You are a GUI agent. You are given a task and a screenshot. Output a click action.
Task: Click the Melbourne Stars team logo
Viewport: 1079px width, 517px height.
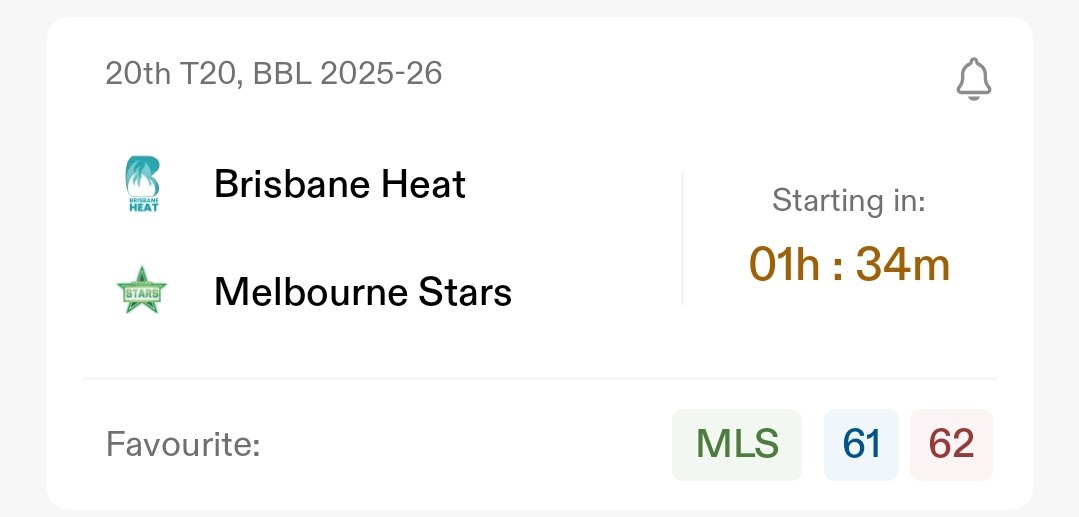point(141,292)
